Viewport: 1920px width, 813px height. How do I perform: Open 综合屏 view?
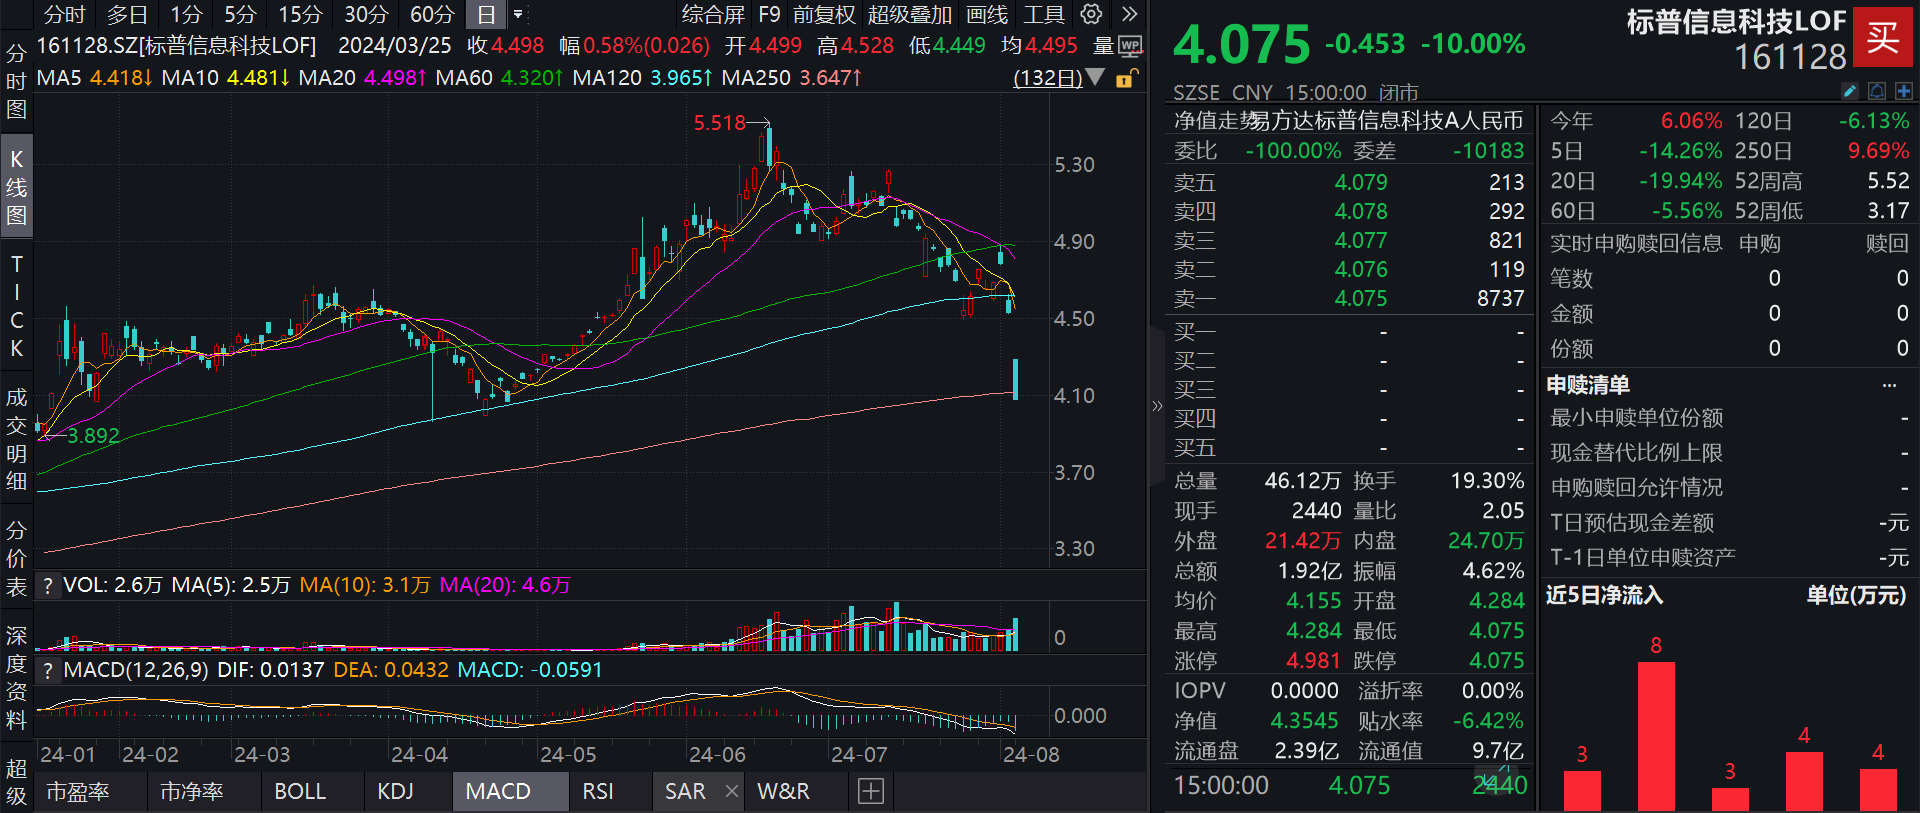coord(713,14)
